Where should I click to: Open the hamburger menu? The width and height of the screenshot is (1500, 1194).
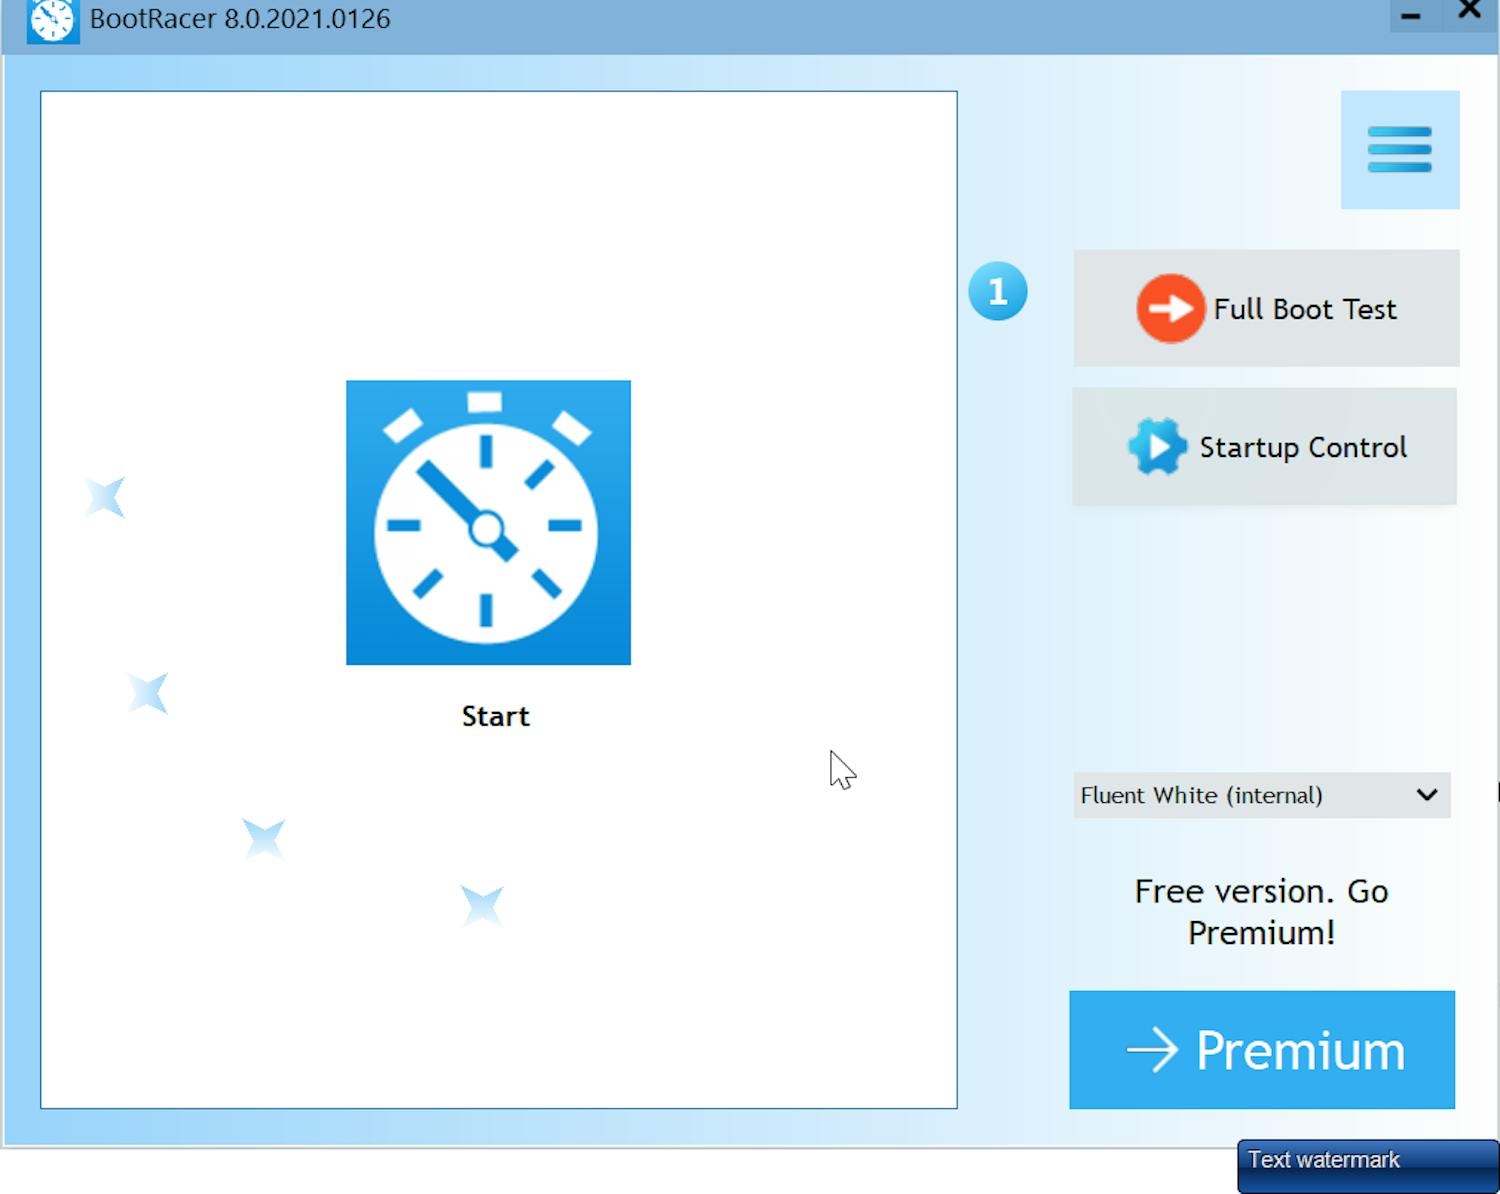click(x=1400, y=150)
